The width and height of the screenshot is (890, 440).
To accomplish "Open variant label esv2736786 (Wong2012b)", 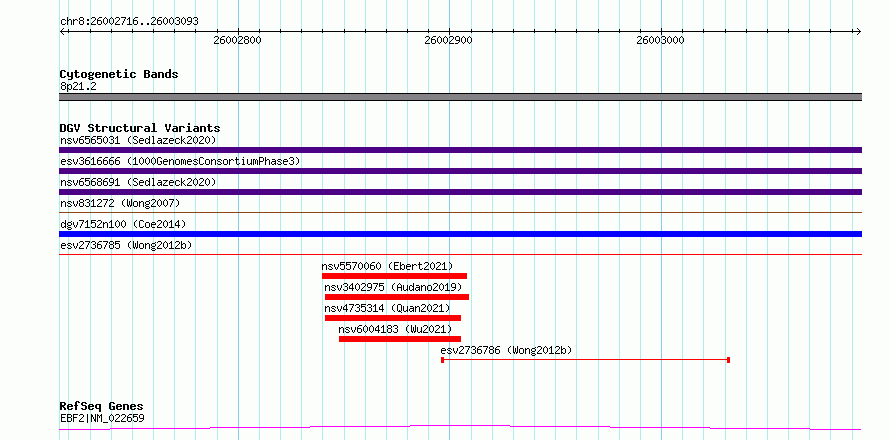I will 506,350.
